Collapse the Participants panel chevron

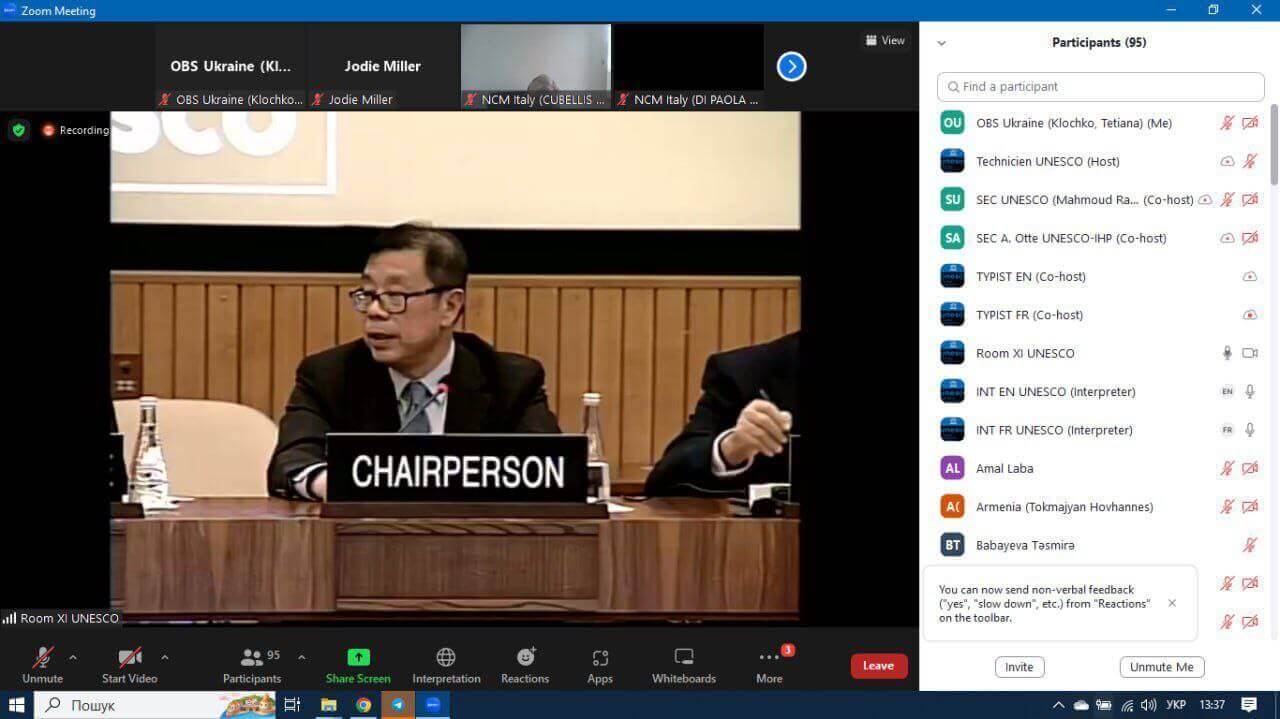[941, 43]
